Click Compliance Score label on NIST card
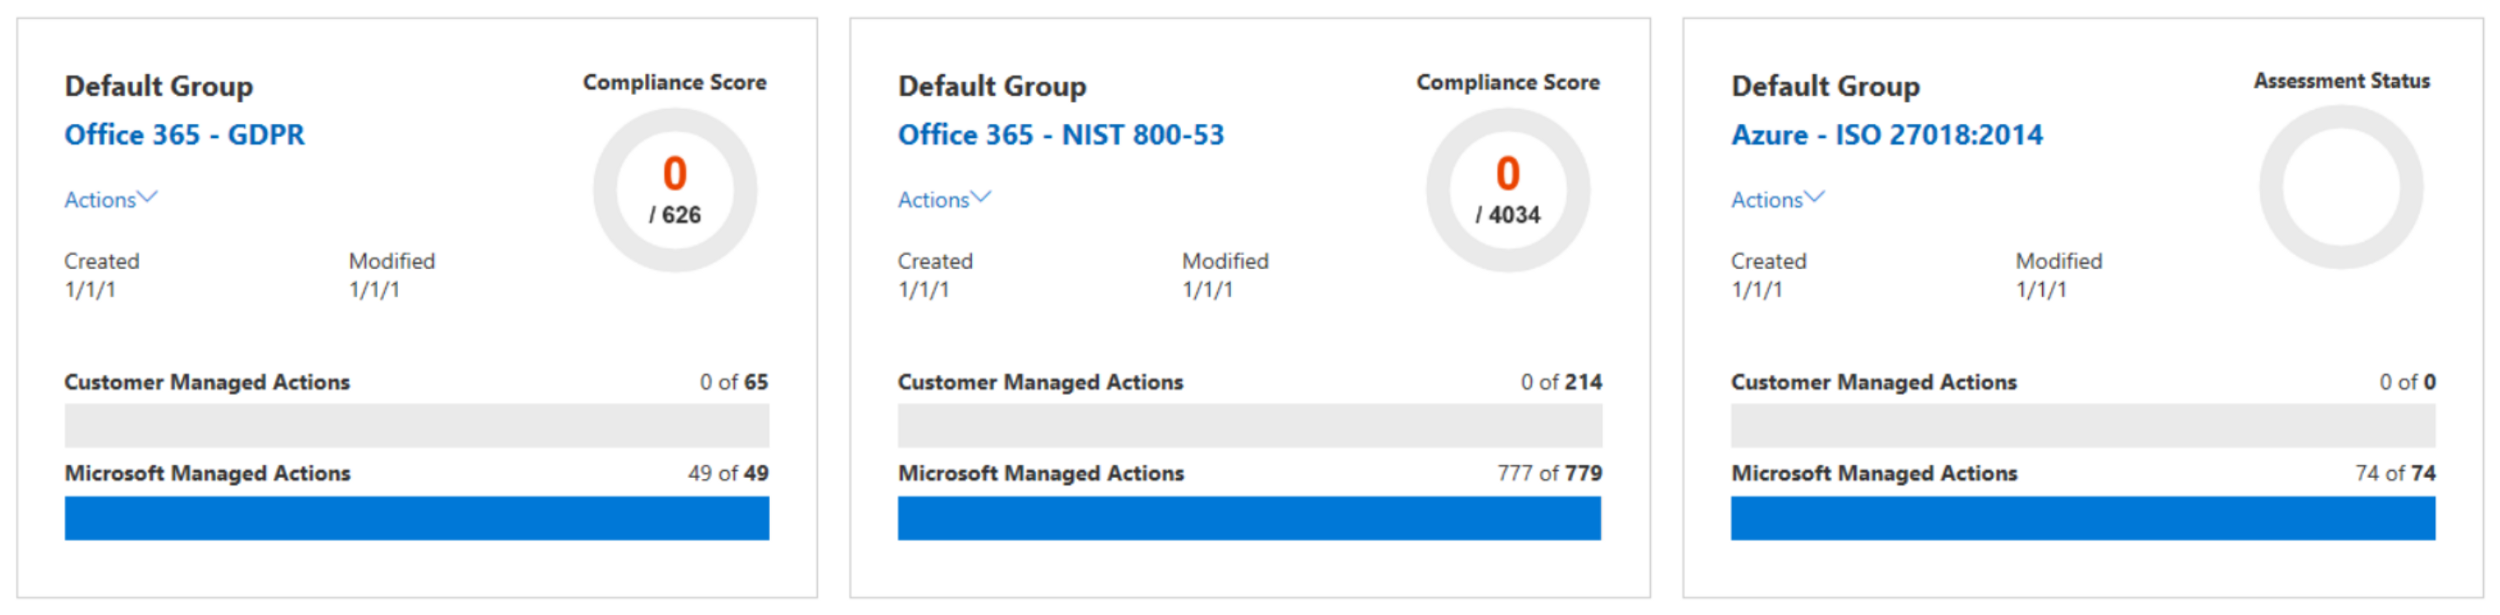Image resolution: width=2500 pixels, height=615 pixels. 1508,83
